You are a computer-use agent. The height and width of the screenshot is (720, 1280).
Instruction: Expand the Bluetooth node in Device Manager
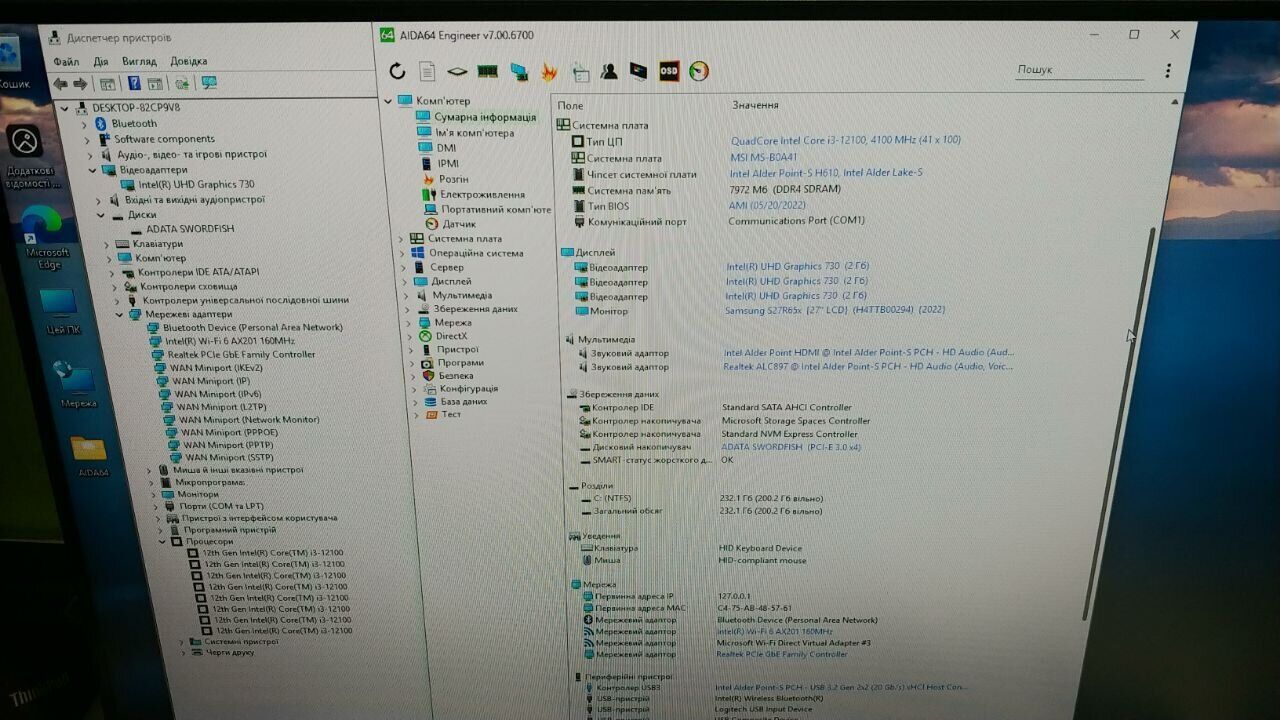click(86, 124)
